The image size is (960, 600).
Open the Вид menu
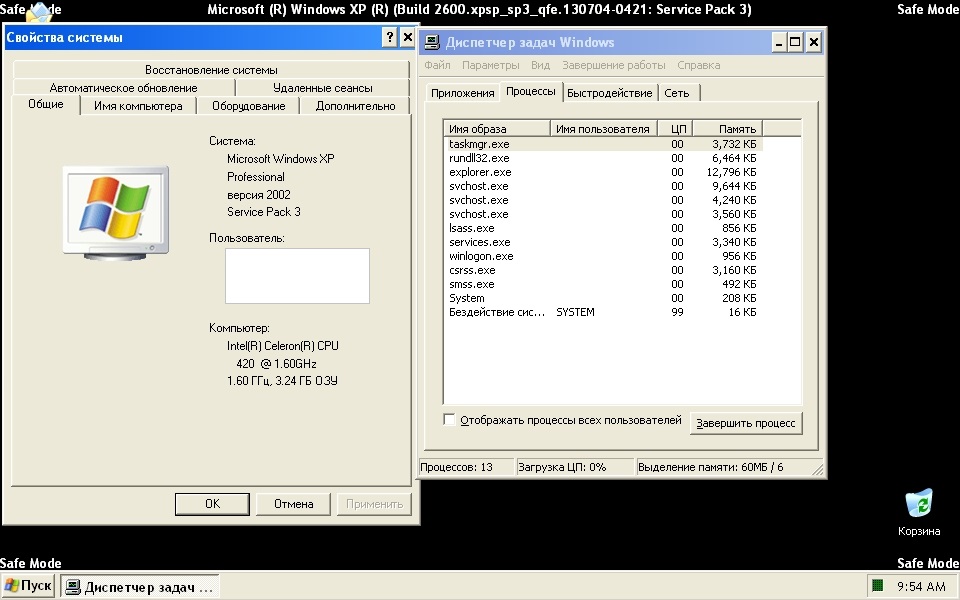(540, 65)
